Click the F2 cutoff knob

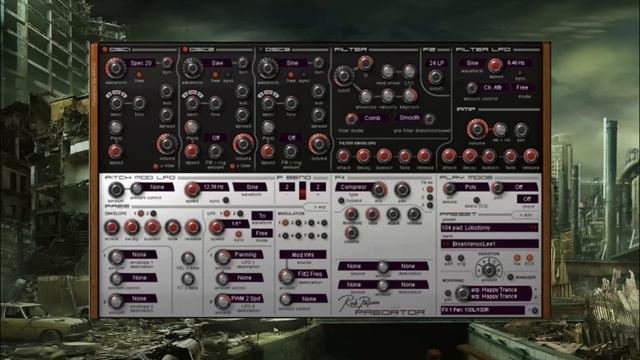pos(436,76)
